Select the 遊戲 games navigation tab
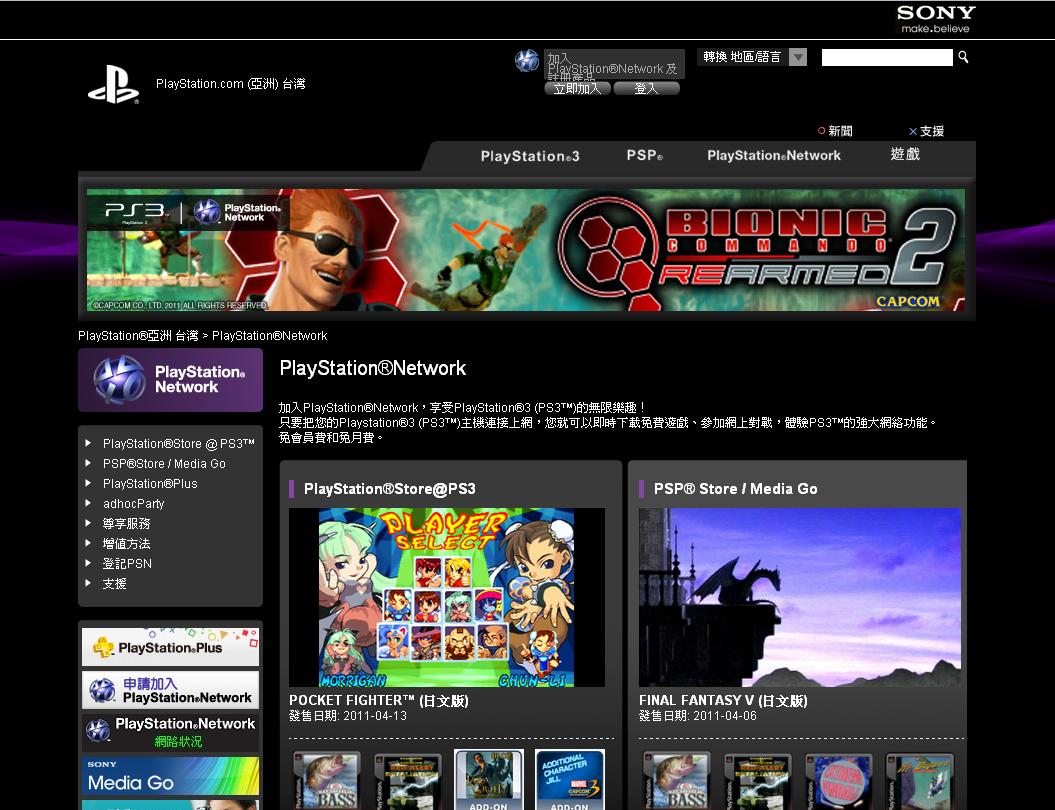This screenshot has width=1055, height=810. pos(905,154)
